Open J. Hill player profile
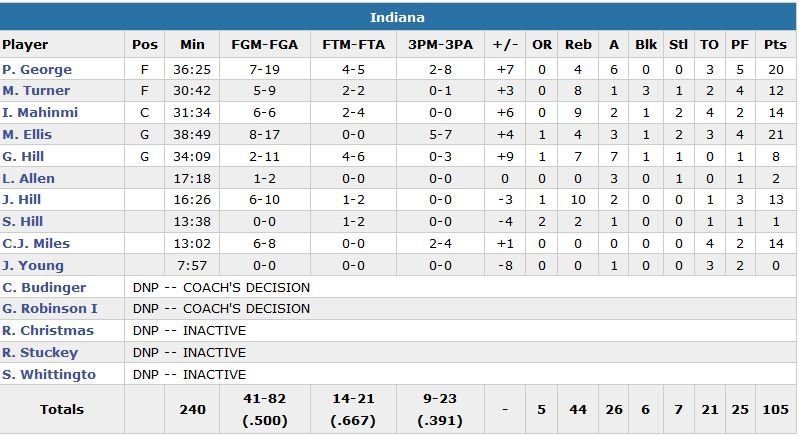Screen dimensions: 799x436 click(21, 200)
